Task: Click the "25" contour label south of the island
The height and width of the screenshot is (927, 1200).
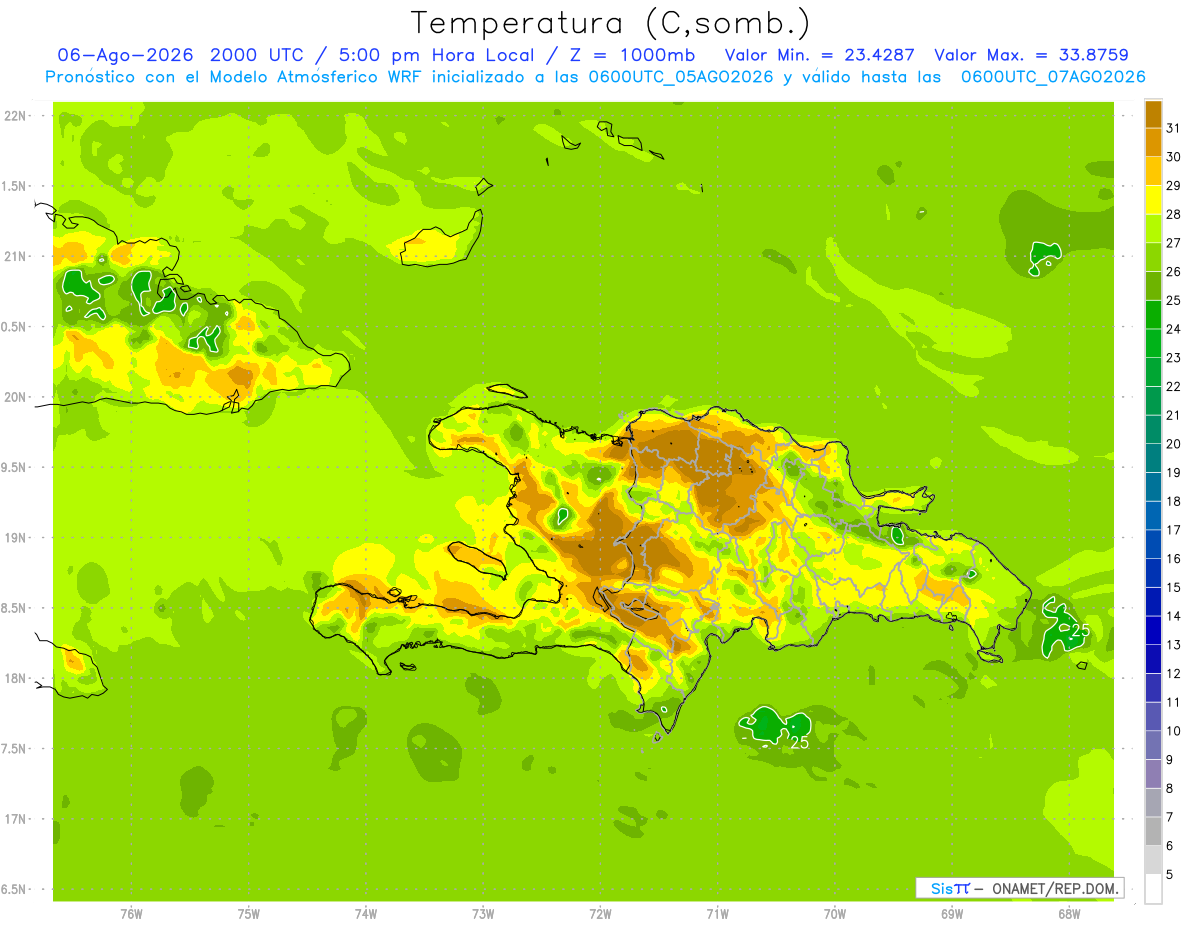Action: [800, 743]
